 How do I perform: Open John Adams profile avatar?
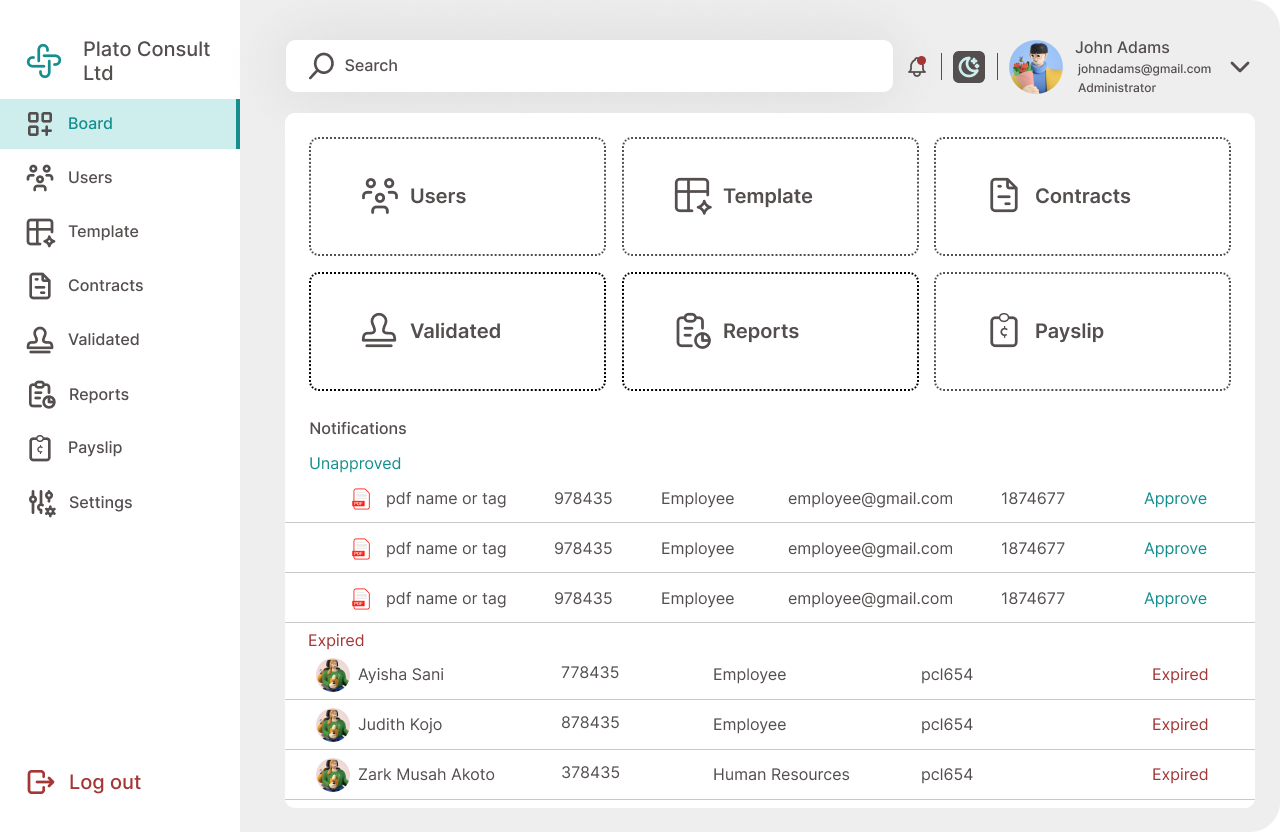click(x=1036, y=67)
